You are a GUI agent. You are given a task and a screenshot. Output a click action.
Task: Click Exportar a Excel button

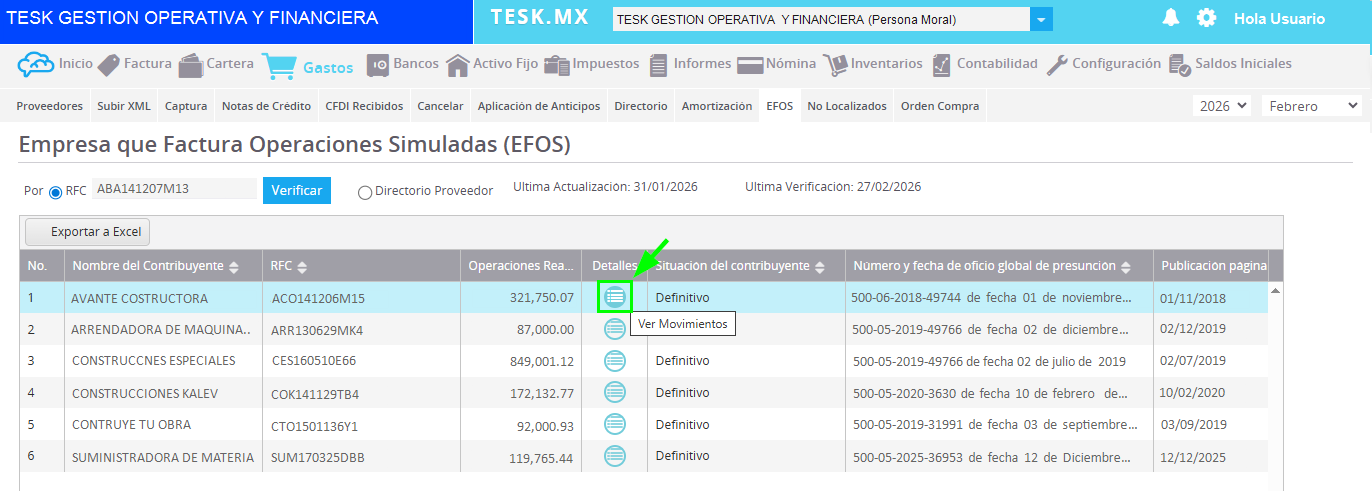(87, 232)
